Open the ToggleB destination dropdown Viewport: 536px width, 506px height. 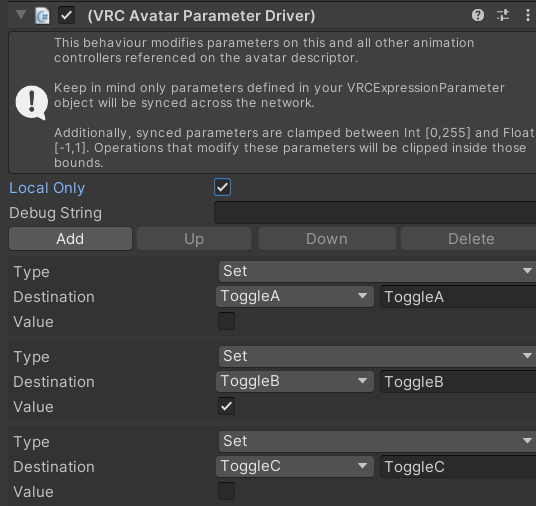pyautogui.click(x=295, y=382)
